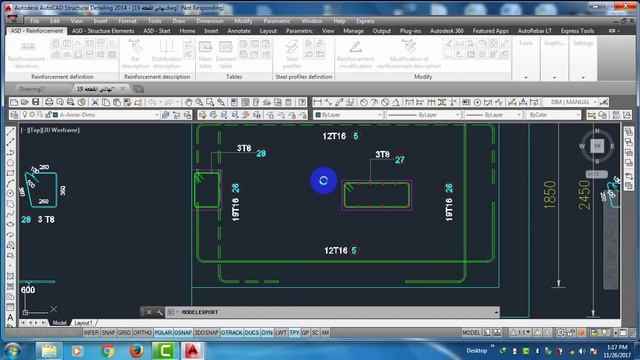
Task: Switch to the Annotate ribbon tab
Action: click(x=239, y=31)
